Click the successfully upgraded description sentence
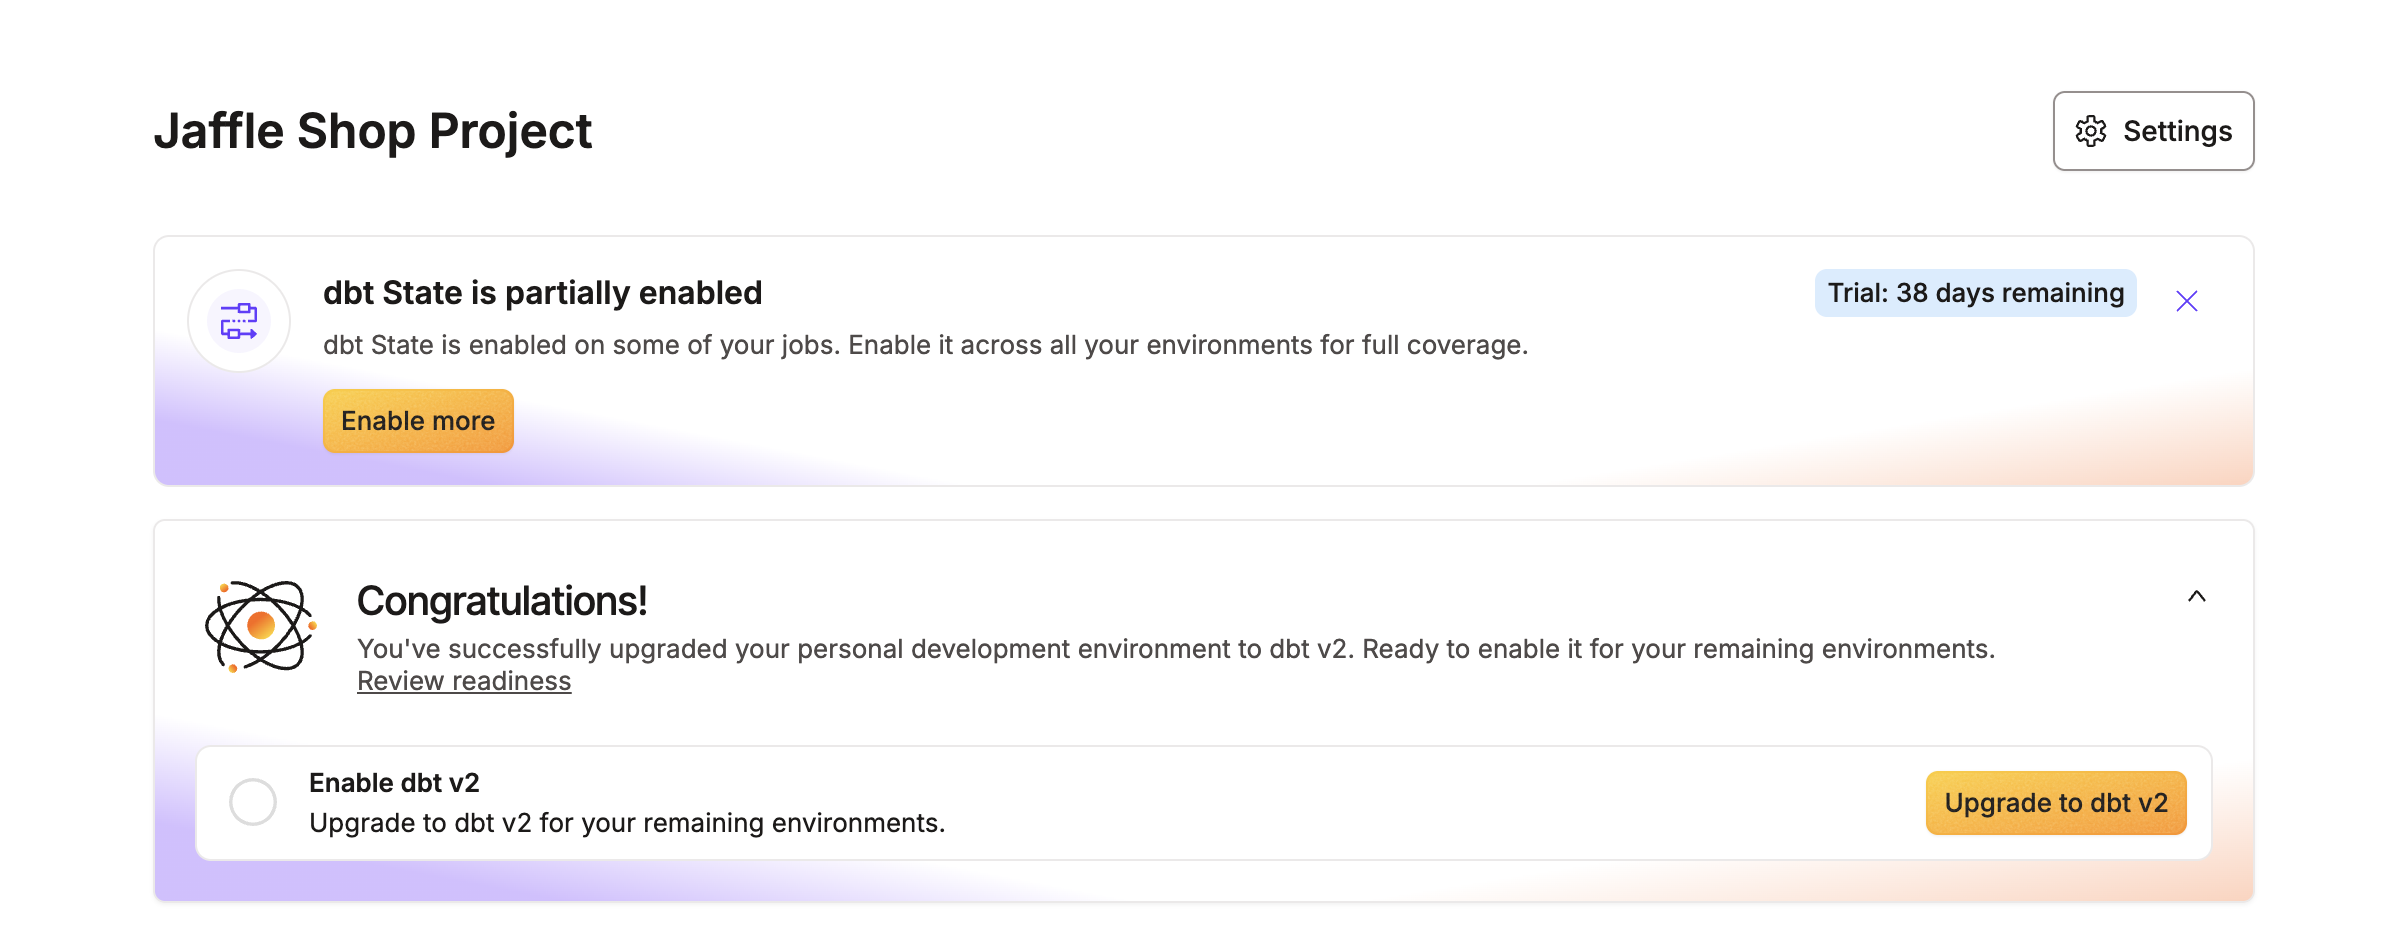The height and width of the screenshot is (941, 2385). tap(1176, 649)
